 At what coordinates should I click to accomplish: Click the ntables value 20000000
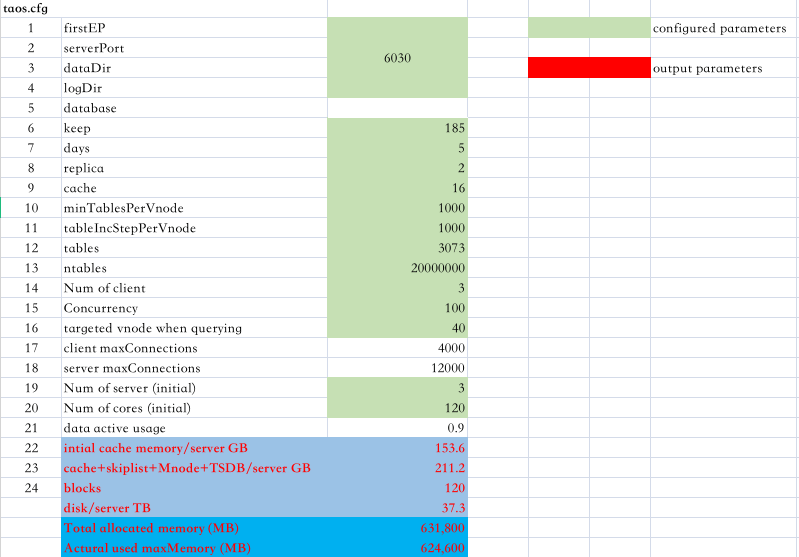click(x=397, y=268)
